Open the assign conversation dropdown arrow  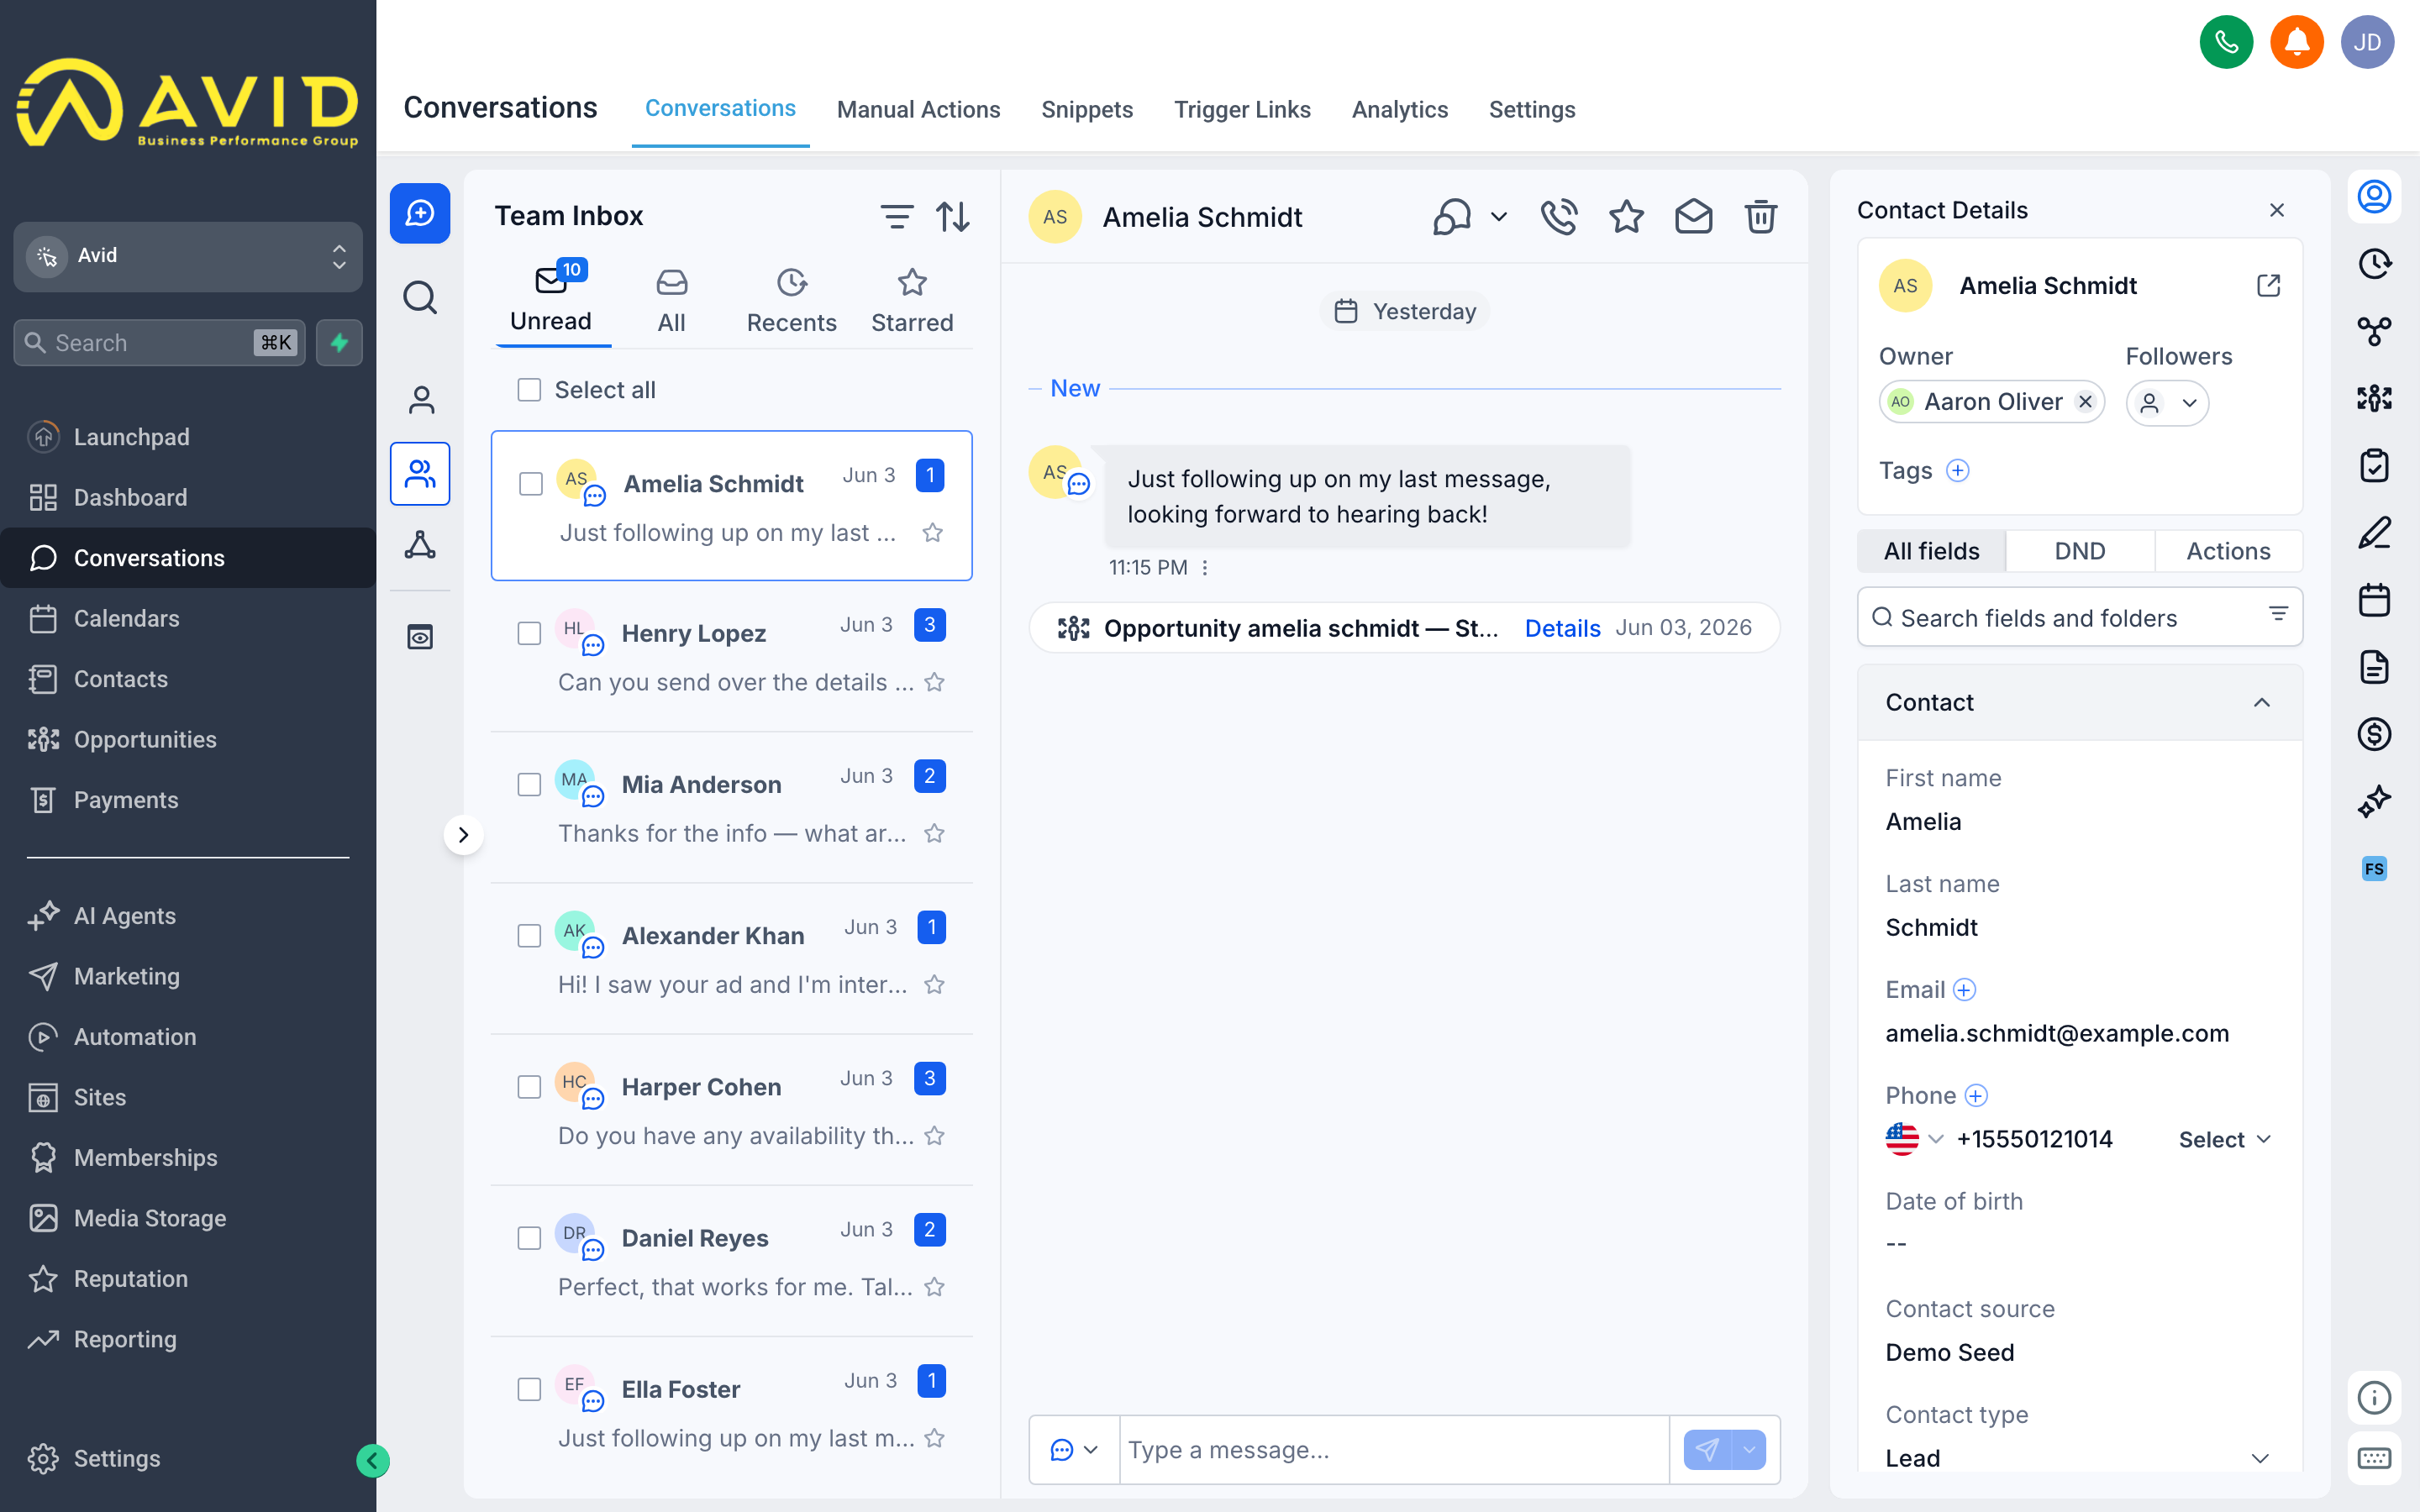click(x=1498, y=216)
